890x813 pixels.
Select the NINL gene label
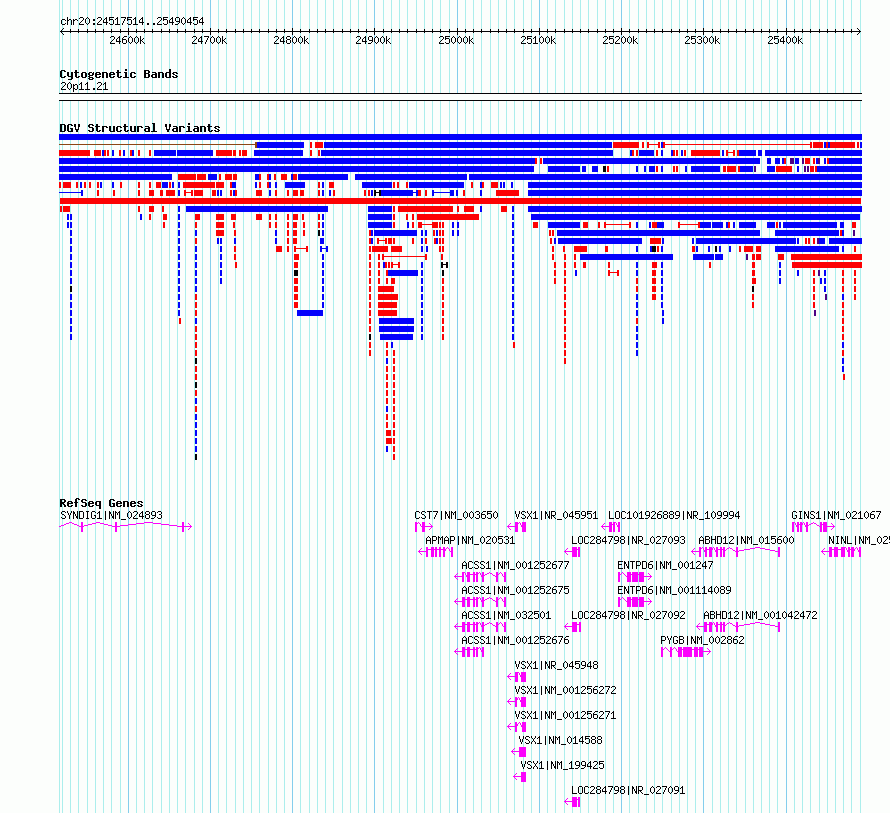(x=859, y=540)
